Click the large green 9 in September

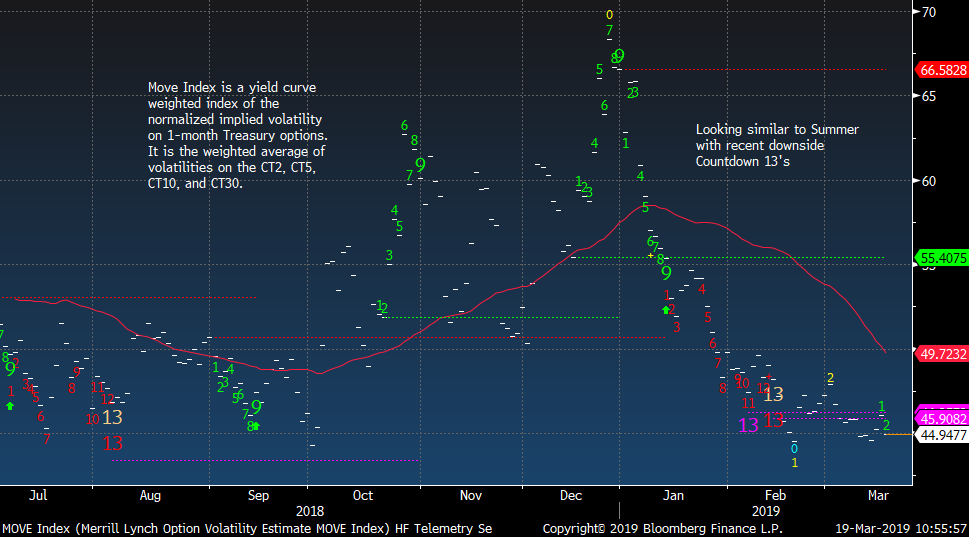click(256, 407)
